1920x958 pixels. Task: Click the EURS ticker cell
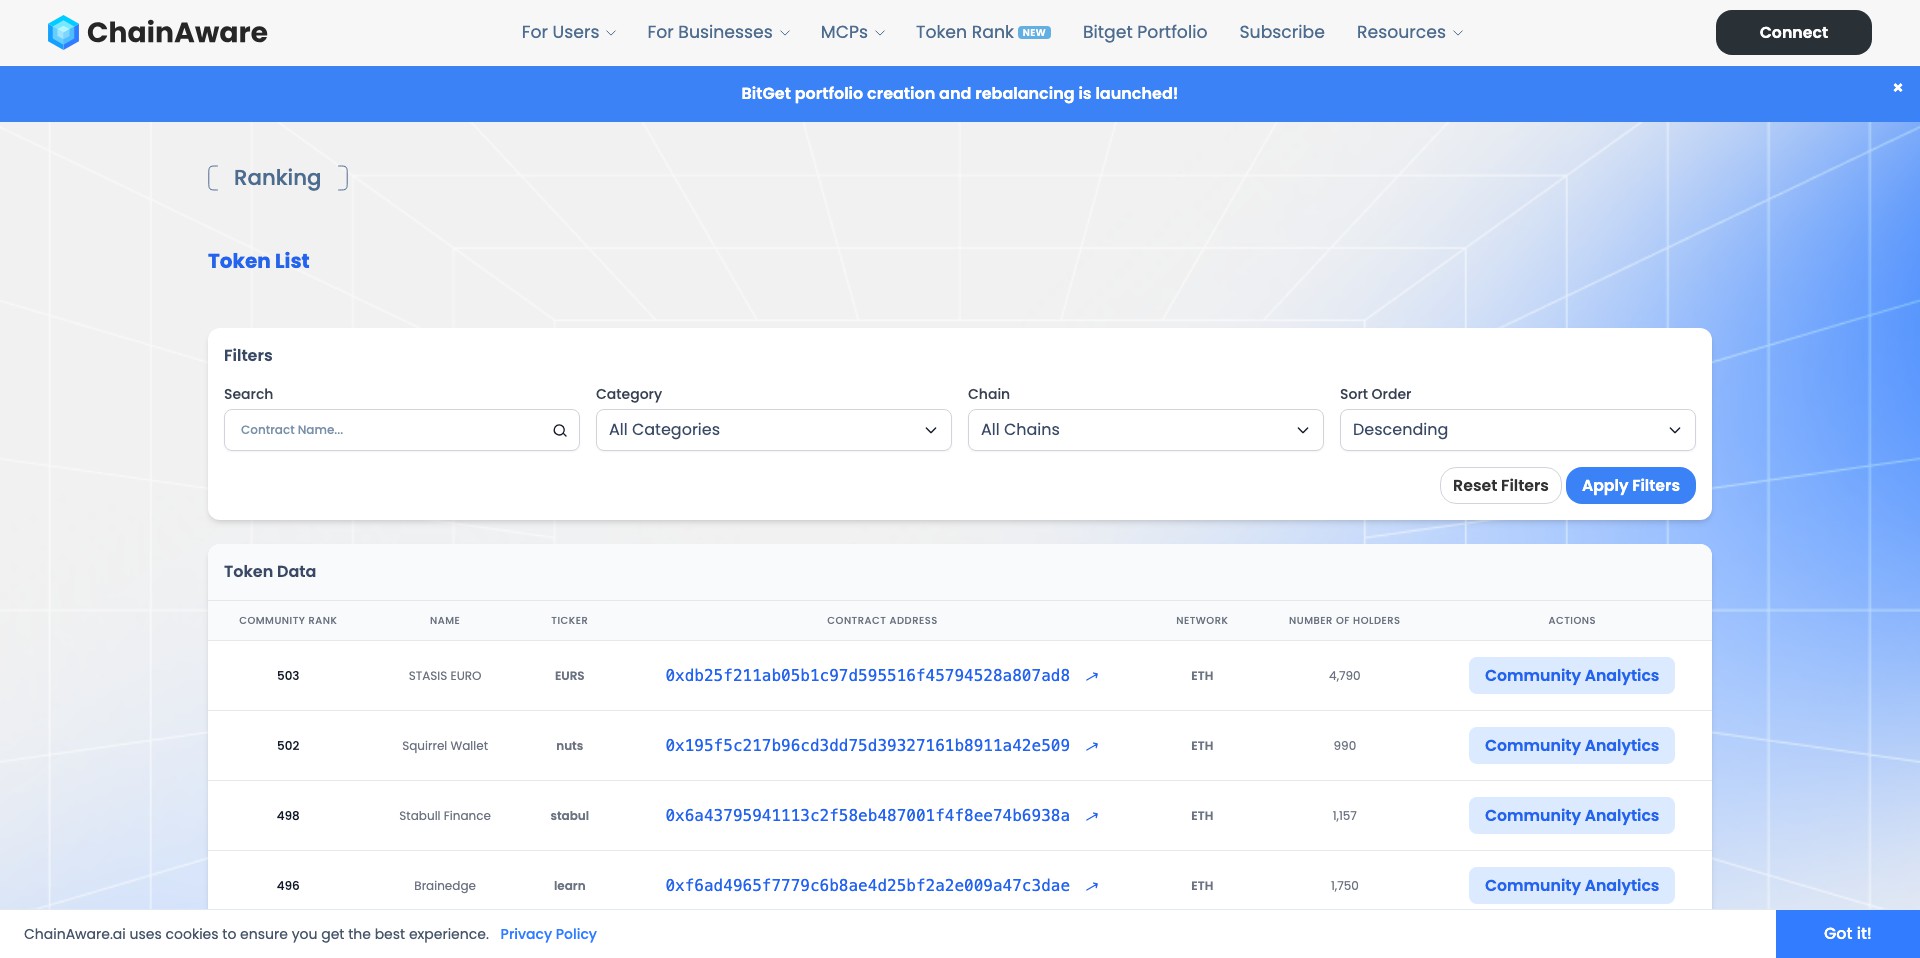point(569,676)
